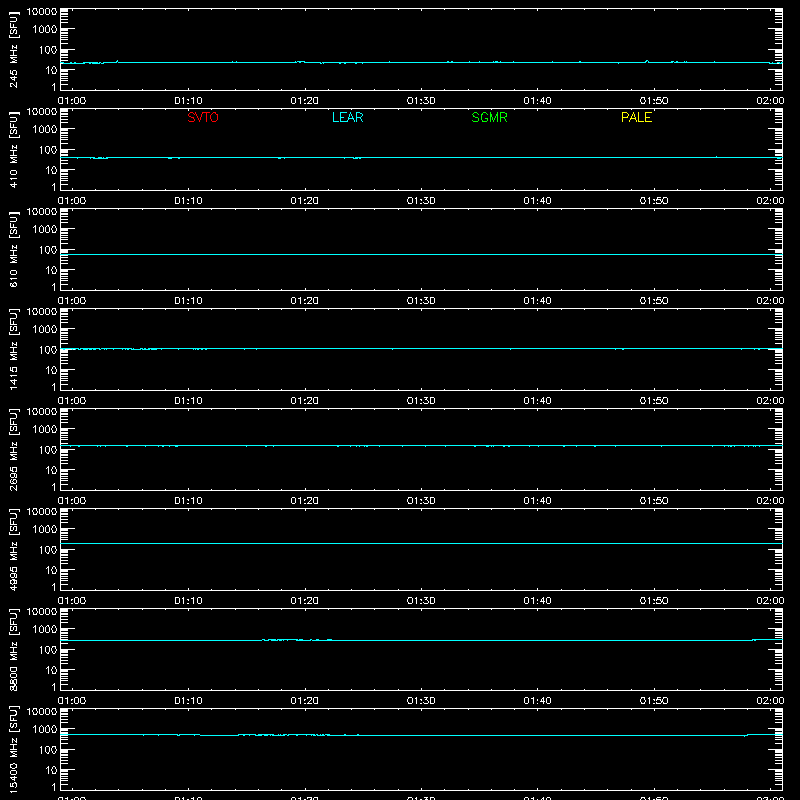Image resolution: width=800 pixels, height=800 pixels.
Task: Select the 410 MHz [SFU] axis title
Action: 14,150
